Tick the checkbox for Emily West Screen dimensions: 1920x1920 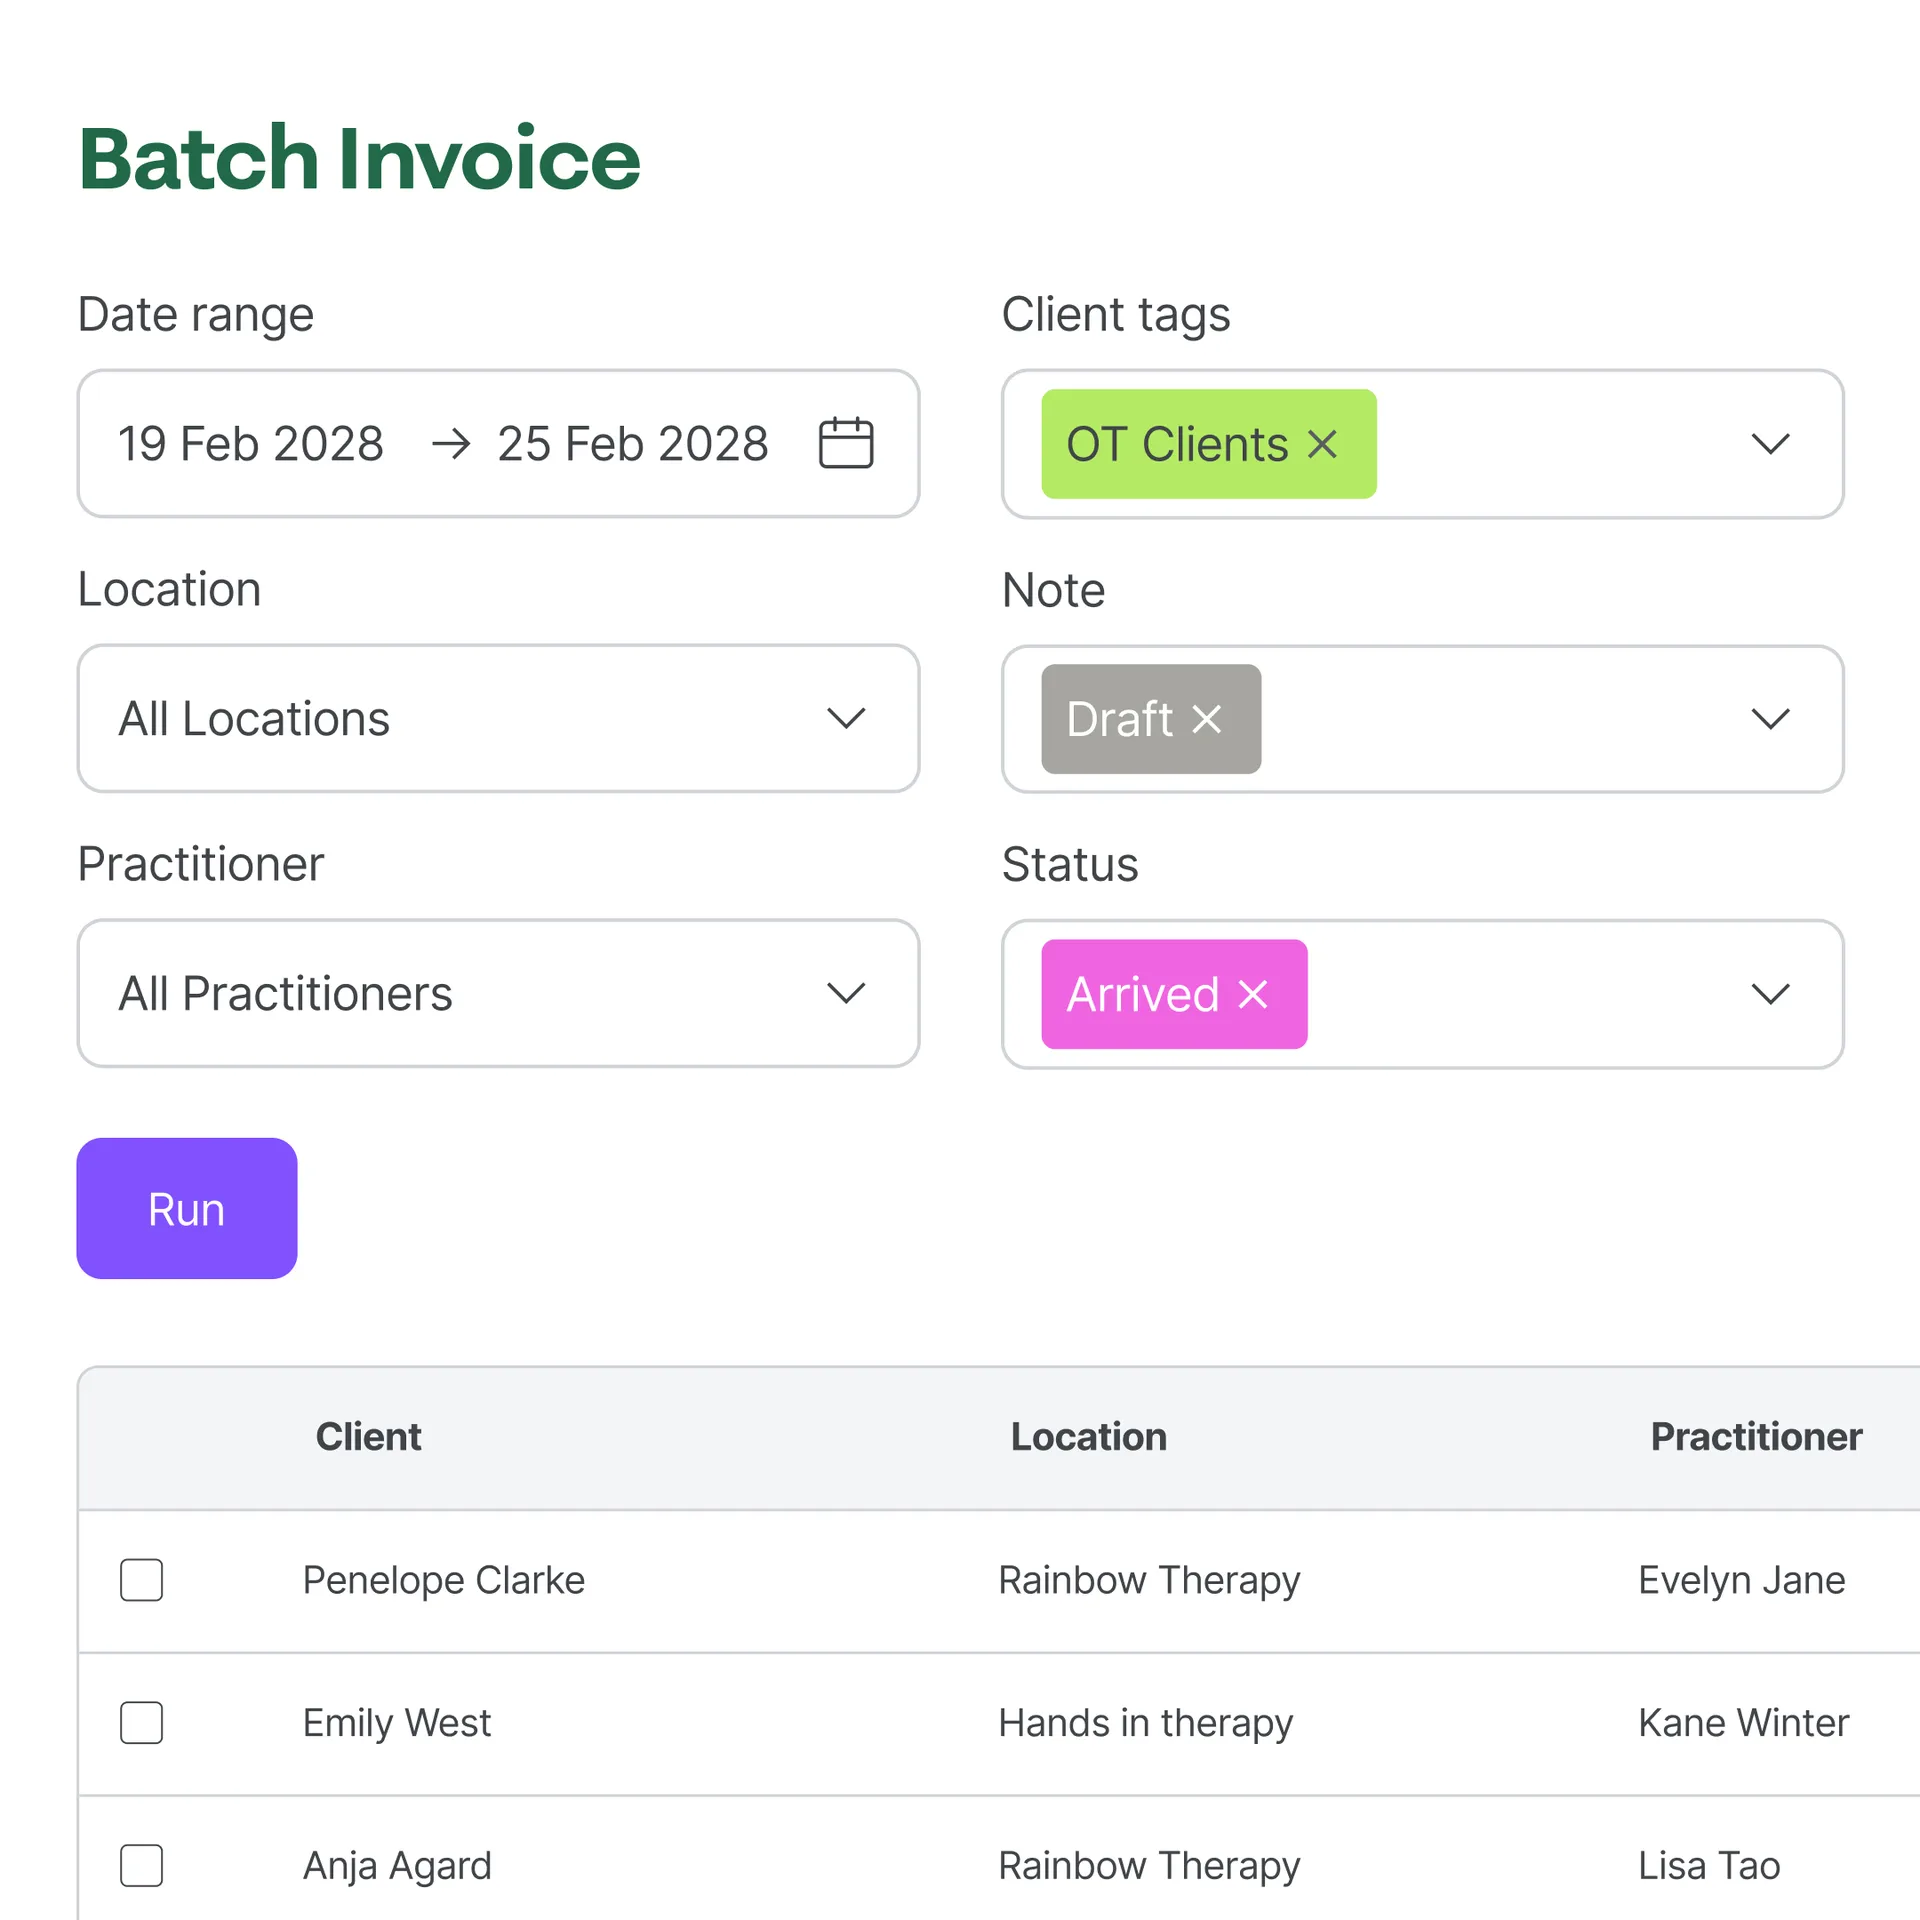point(142,1723)
